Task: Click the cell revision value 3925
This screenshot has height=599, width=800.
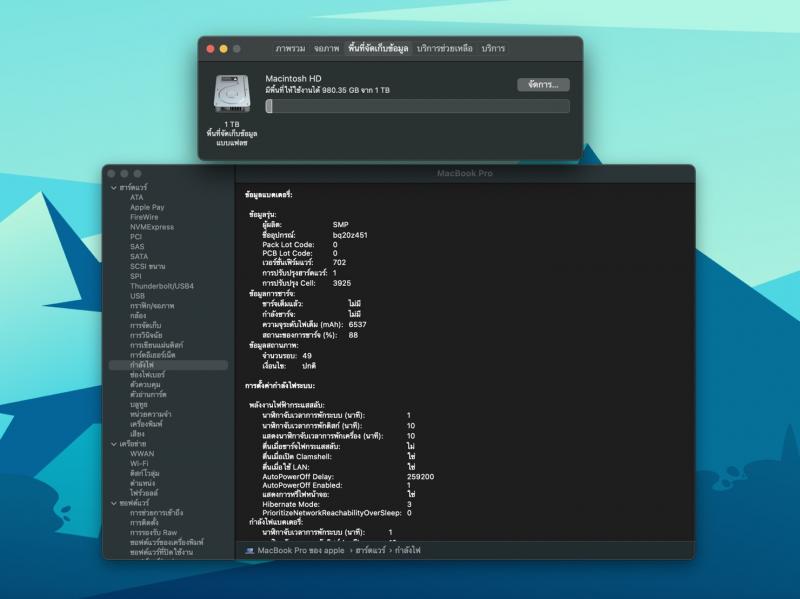Action: (342, 283)
